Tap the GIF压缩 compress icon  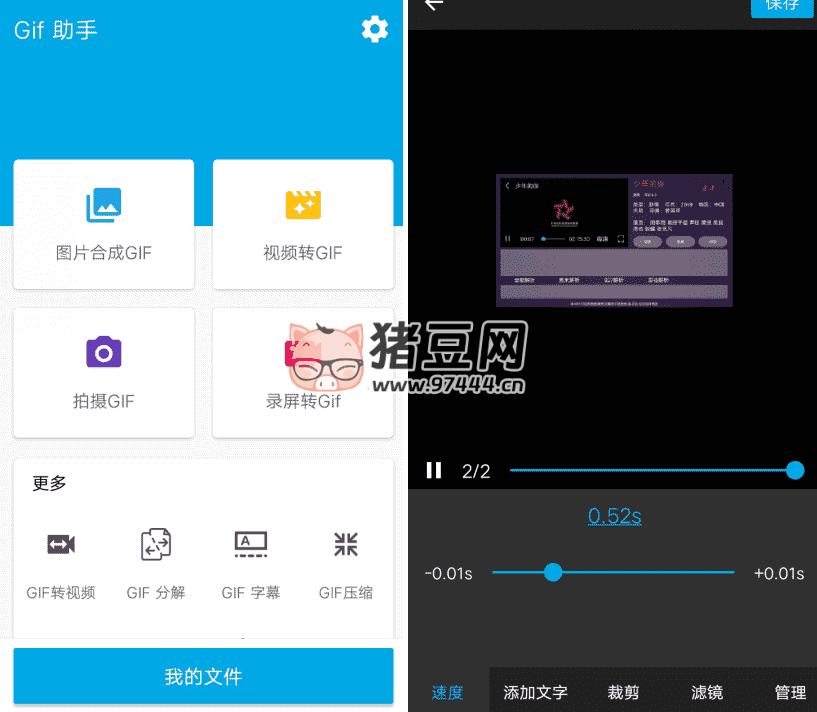pyautogui.click(x=346, y=545)
